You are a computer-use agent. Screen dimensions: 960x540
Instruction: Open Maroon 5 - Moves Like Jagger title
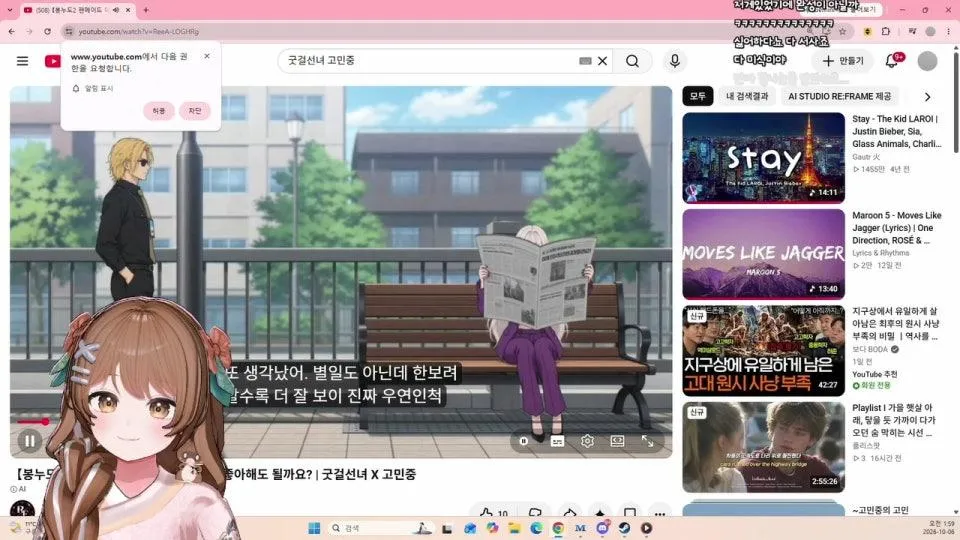click(x=896, y=228)
